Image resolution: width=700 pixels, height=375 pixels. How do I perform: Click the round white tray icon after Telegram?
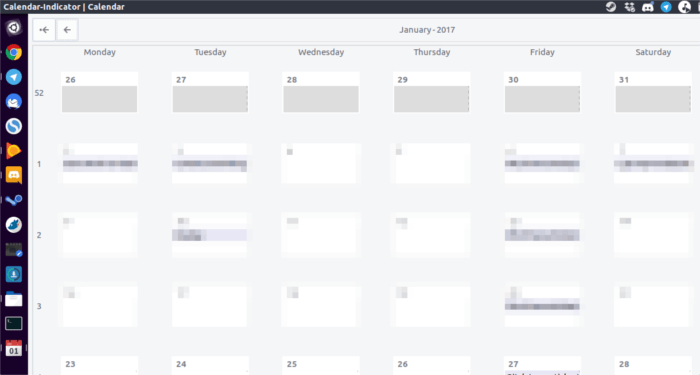pyautogui.click(x=684, y=7)
